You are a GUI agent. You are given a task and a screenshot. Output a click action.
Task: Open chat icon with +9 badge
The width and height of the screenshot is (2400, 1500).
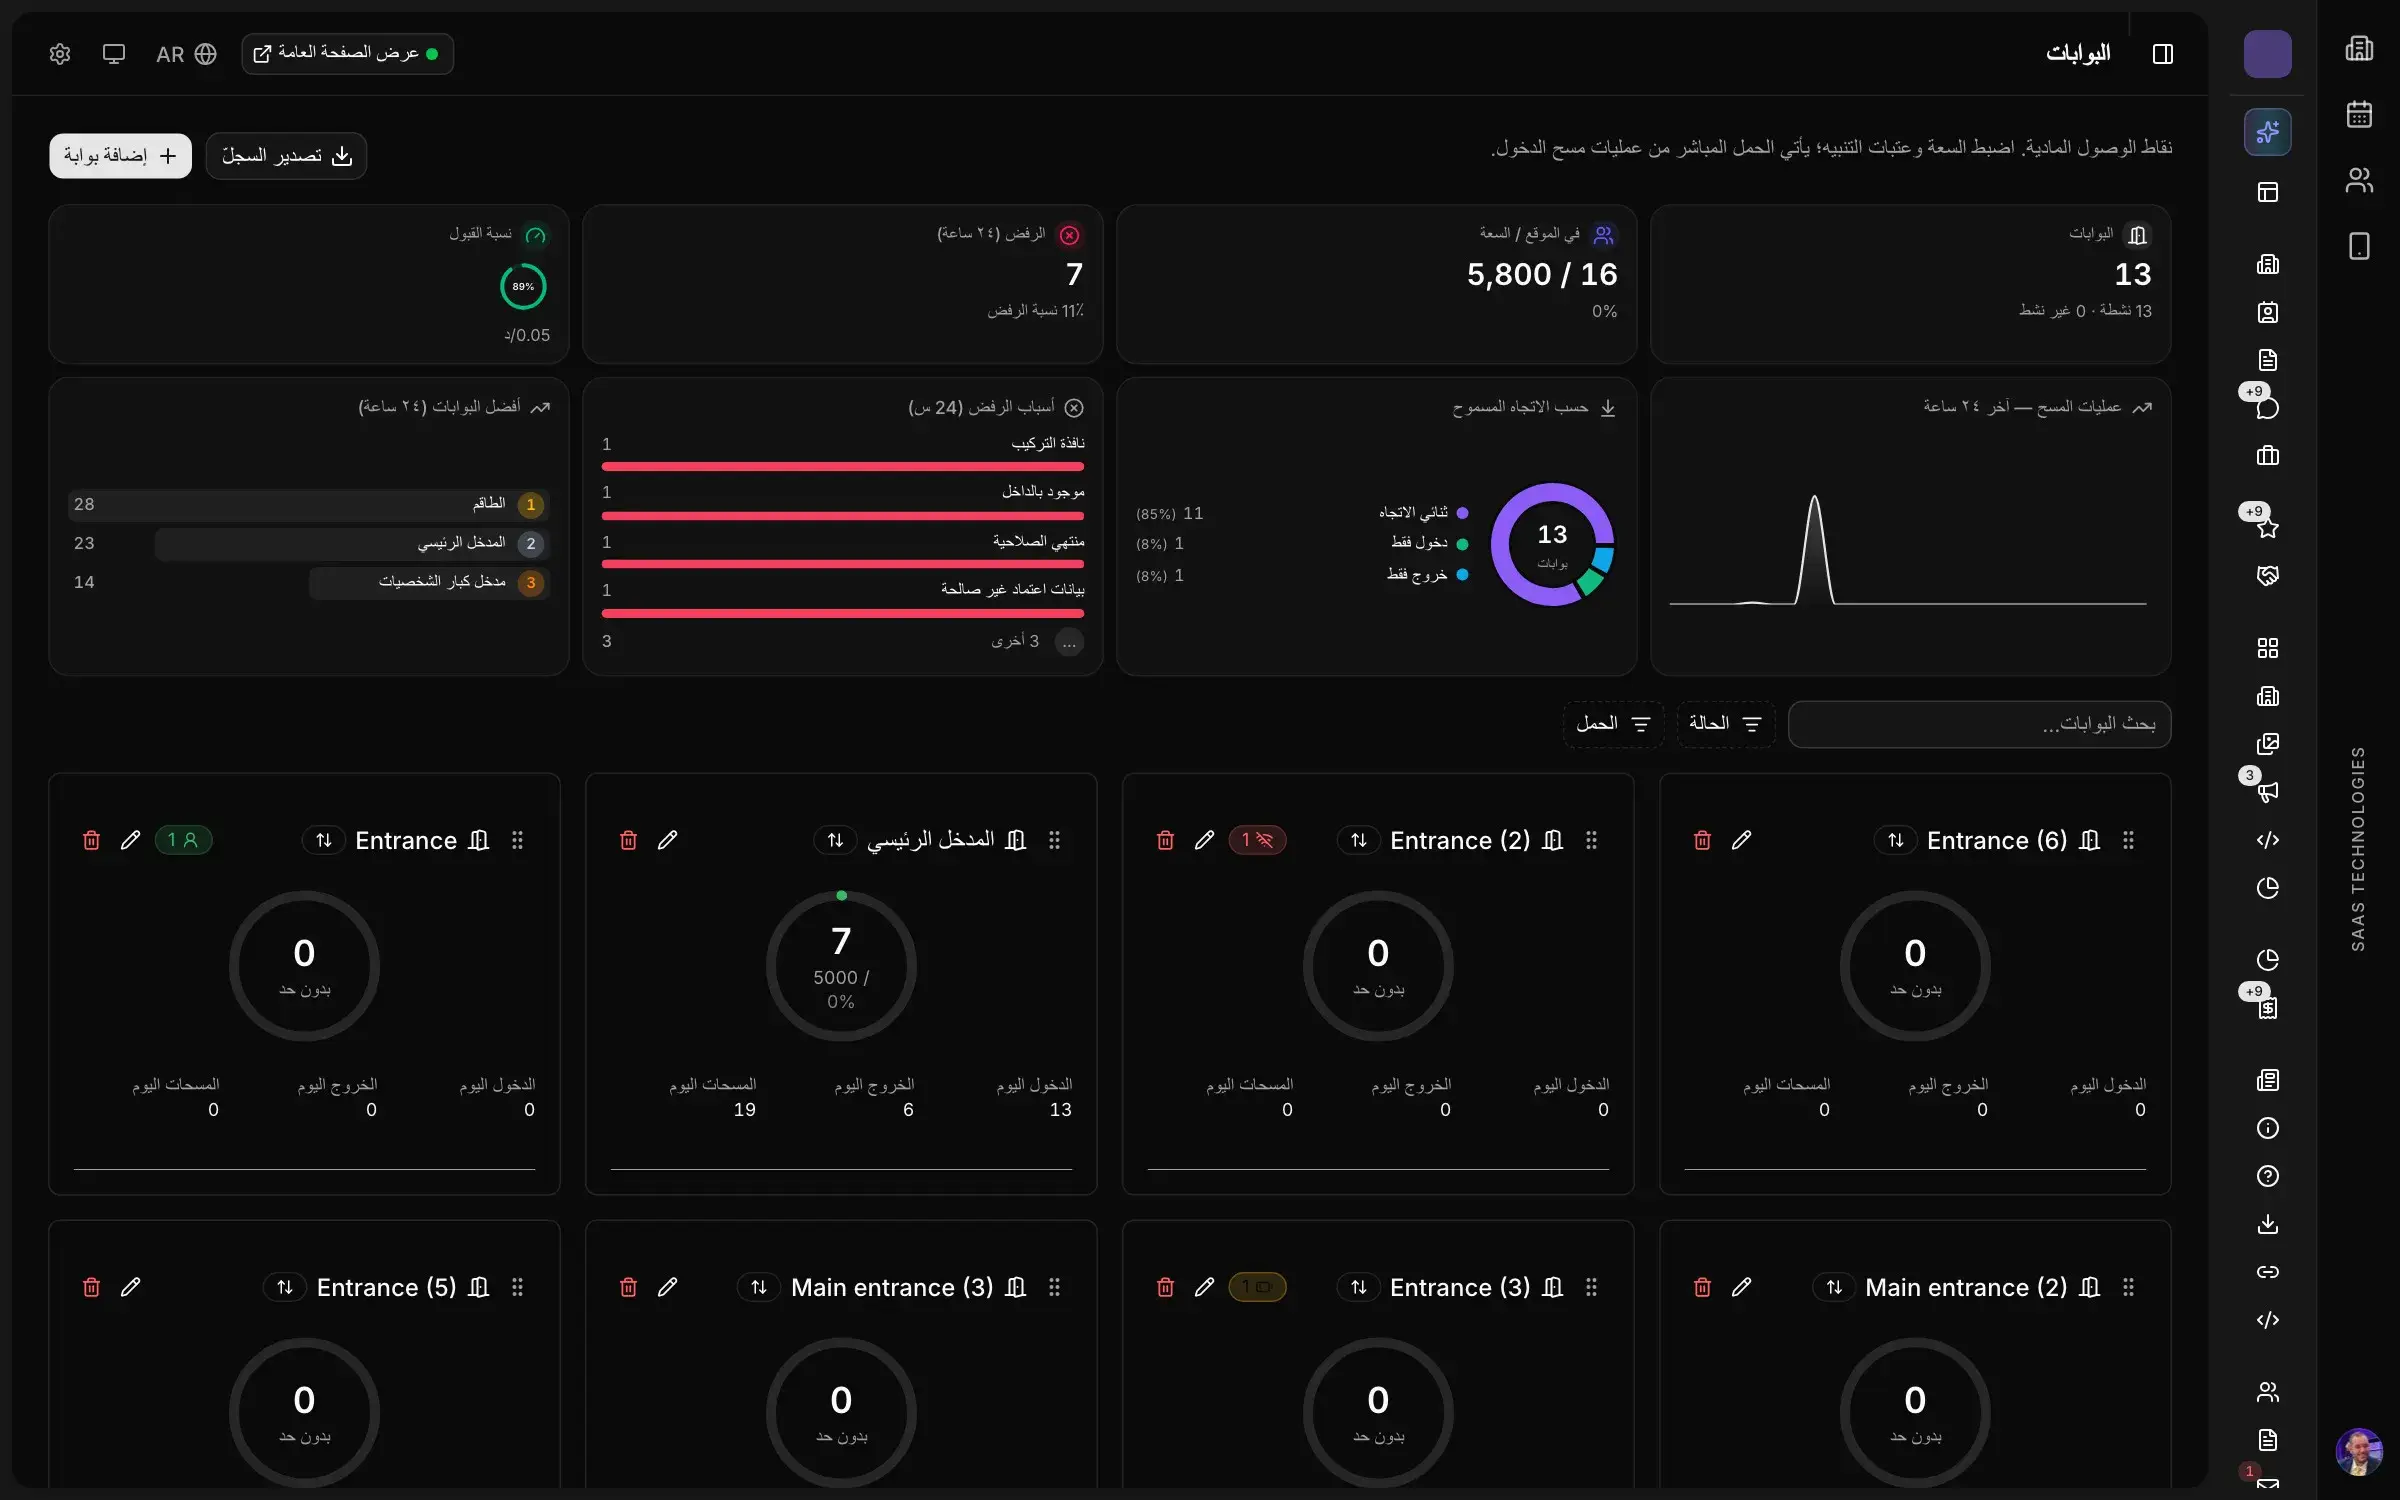[2267, 407]
